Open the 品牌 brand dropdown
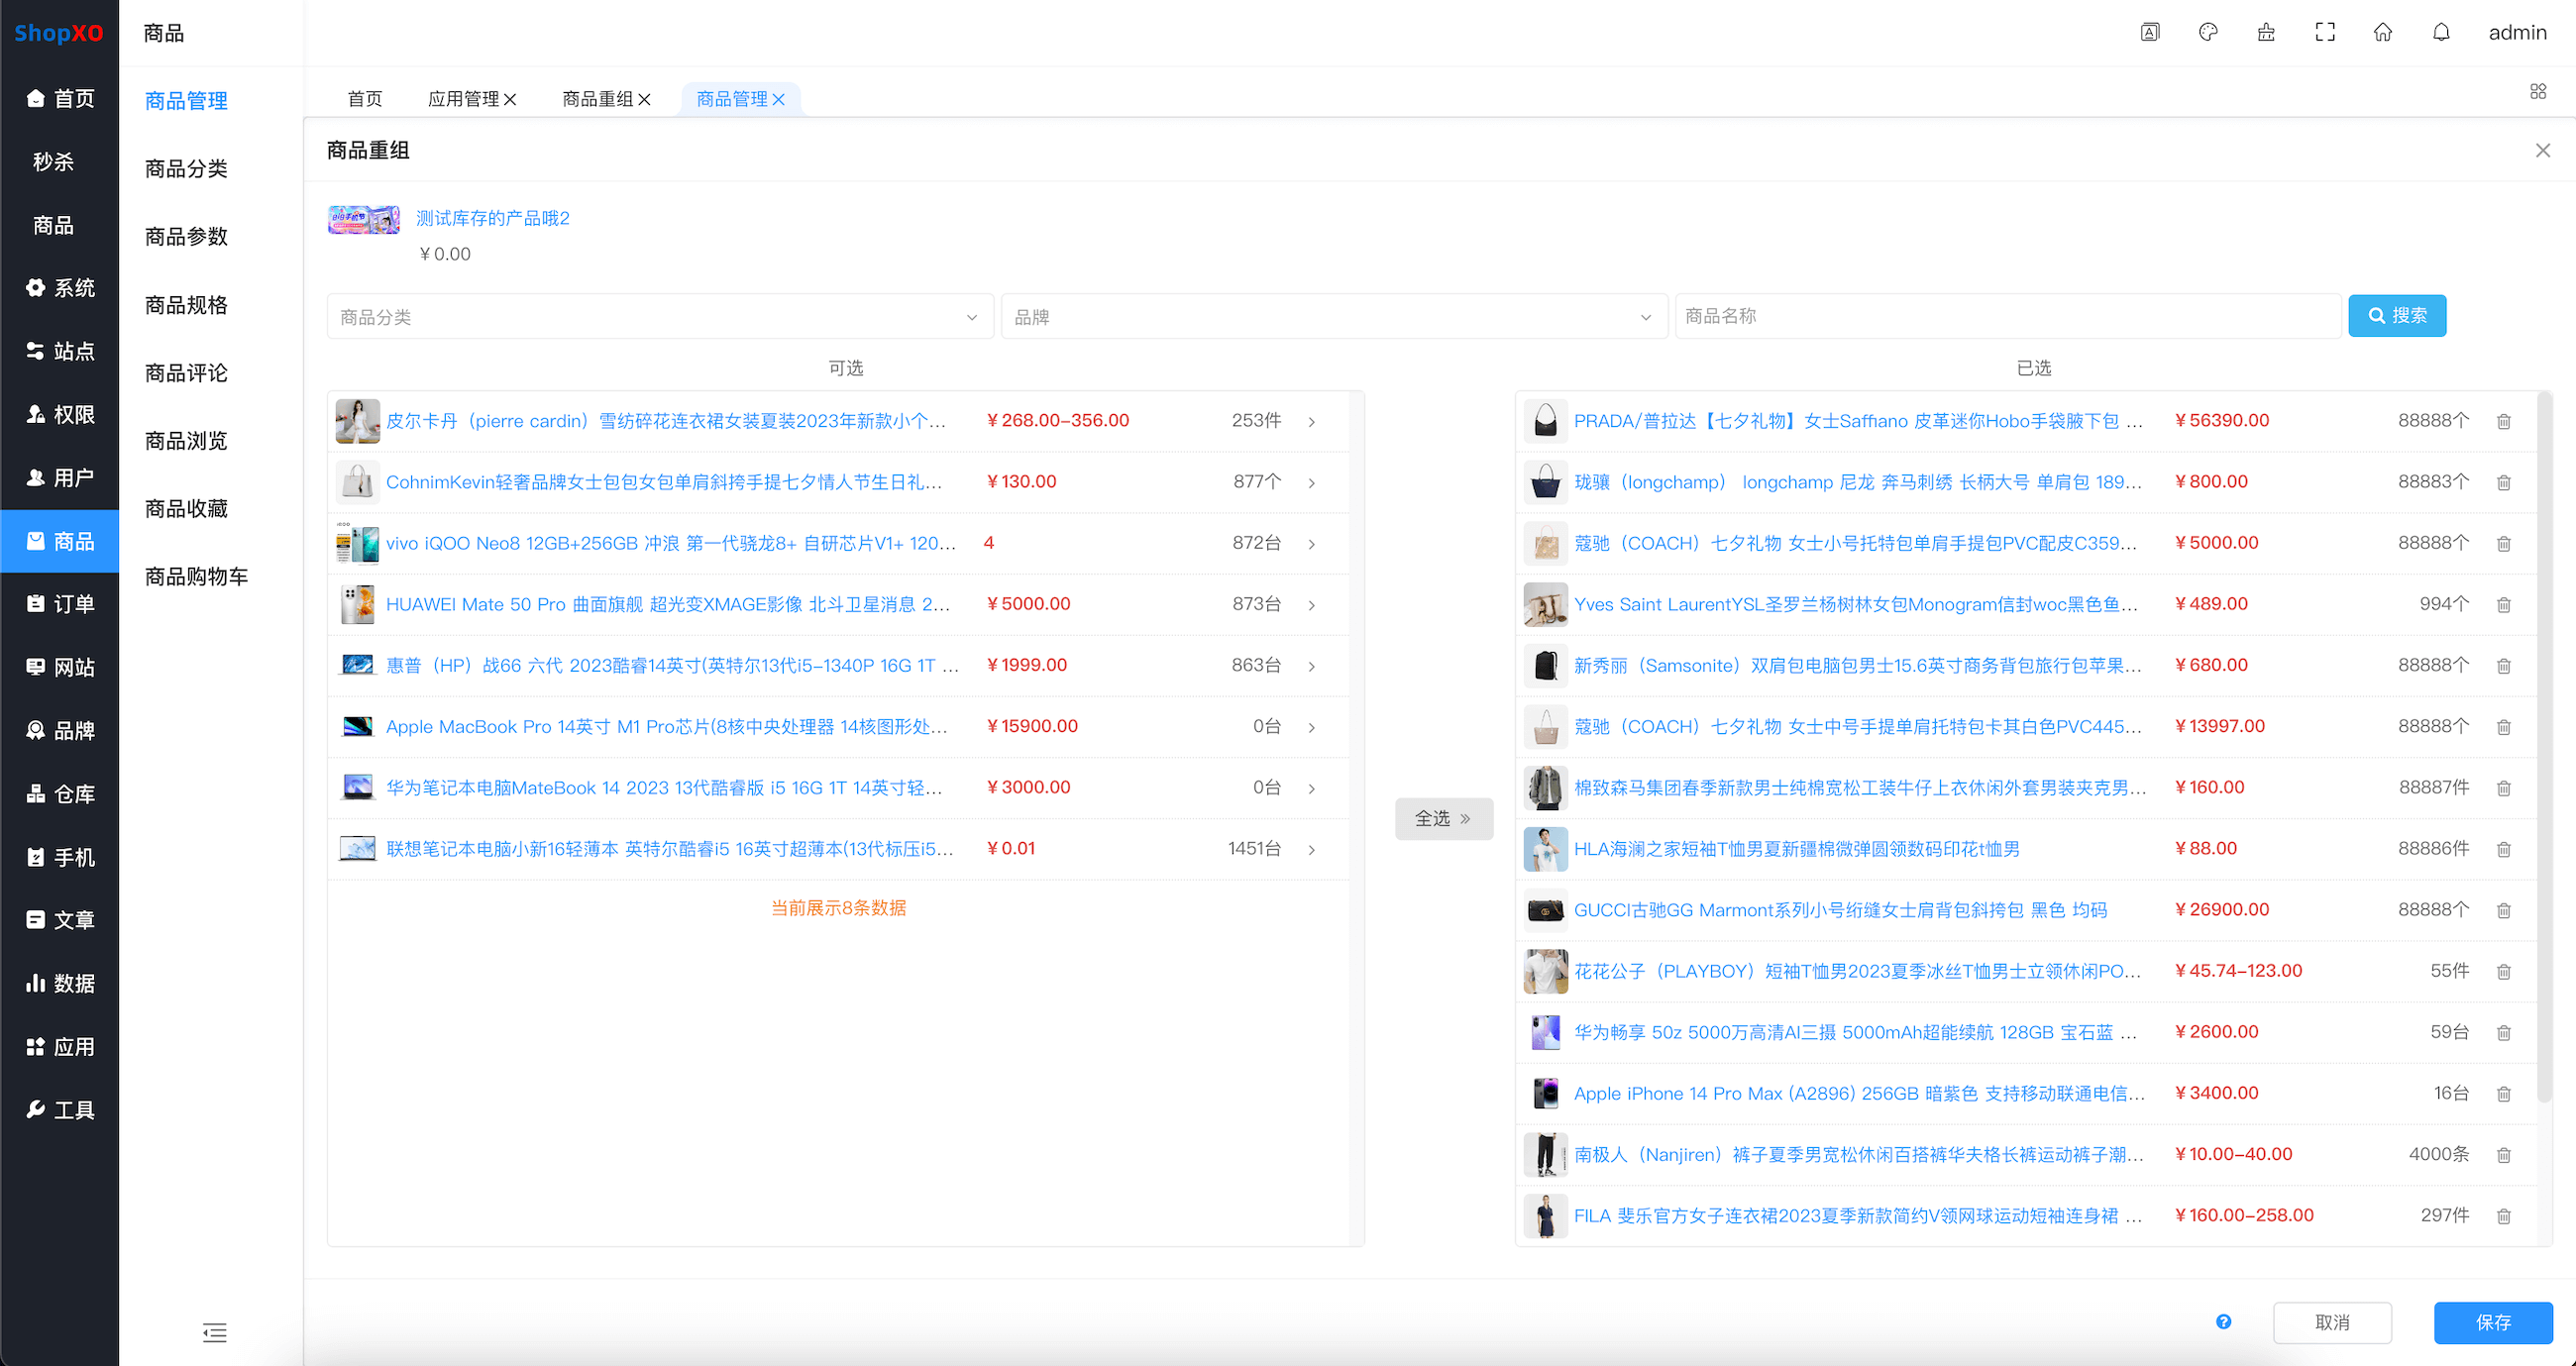This screenshot has height=1366, width=2576. pos(1333,317)
